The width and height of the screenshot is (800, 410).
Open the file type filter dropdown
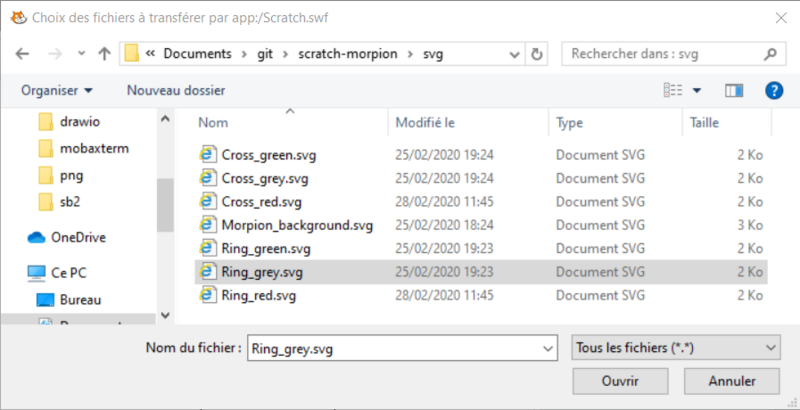click(x=674, y=347)
